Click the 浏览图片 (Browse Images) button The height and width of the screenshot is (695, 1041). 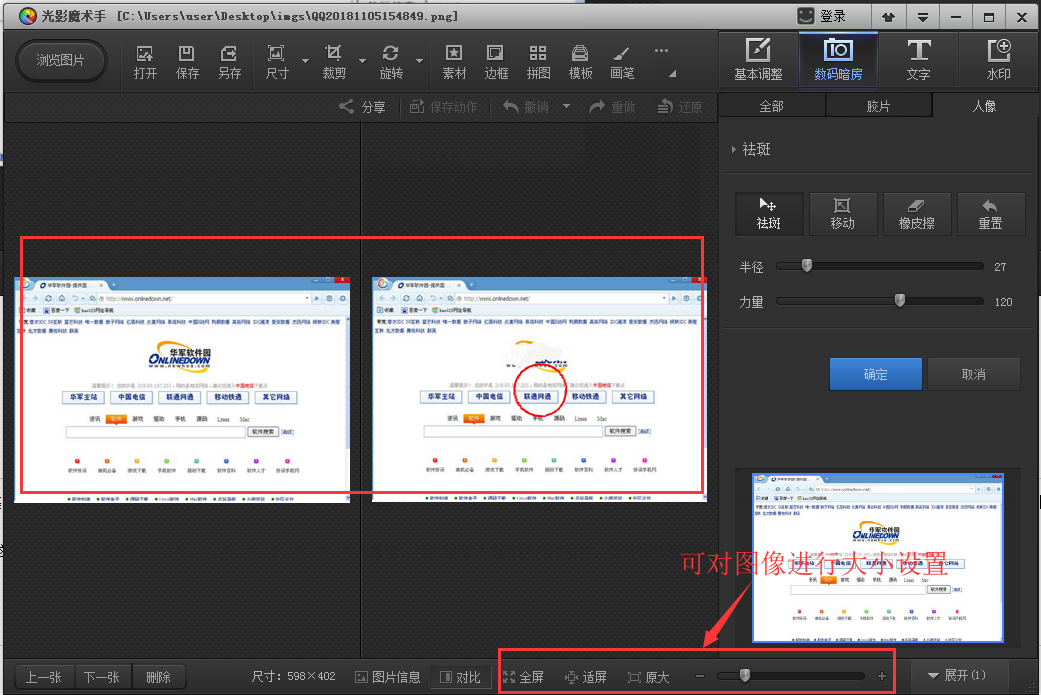point(61,60)
